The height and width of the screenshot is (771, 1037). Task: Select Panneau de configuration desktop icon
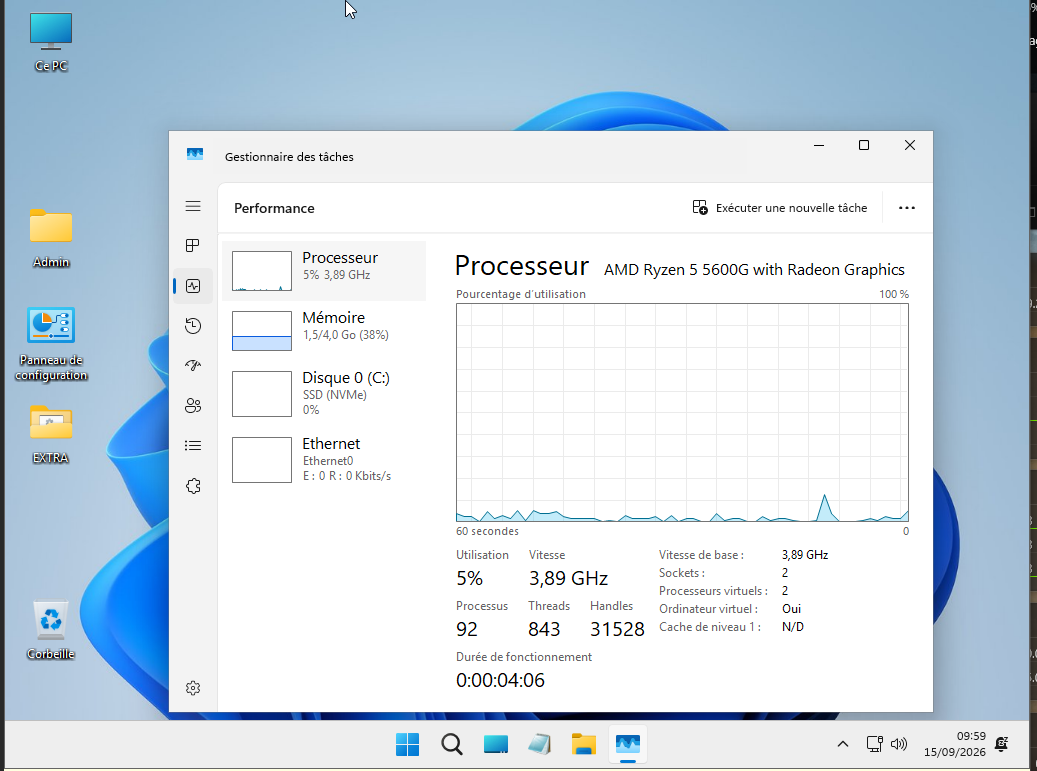[x=51, y=345]
